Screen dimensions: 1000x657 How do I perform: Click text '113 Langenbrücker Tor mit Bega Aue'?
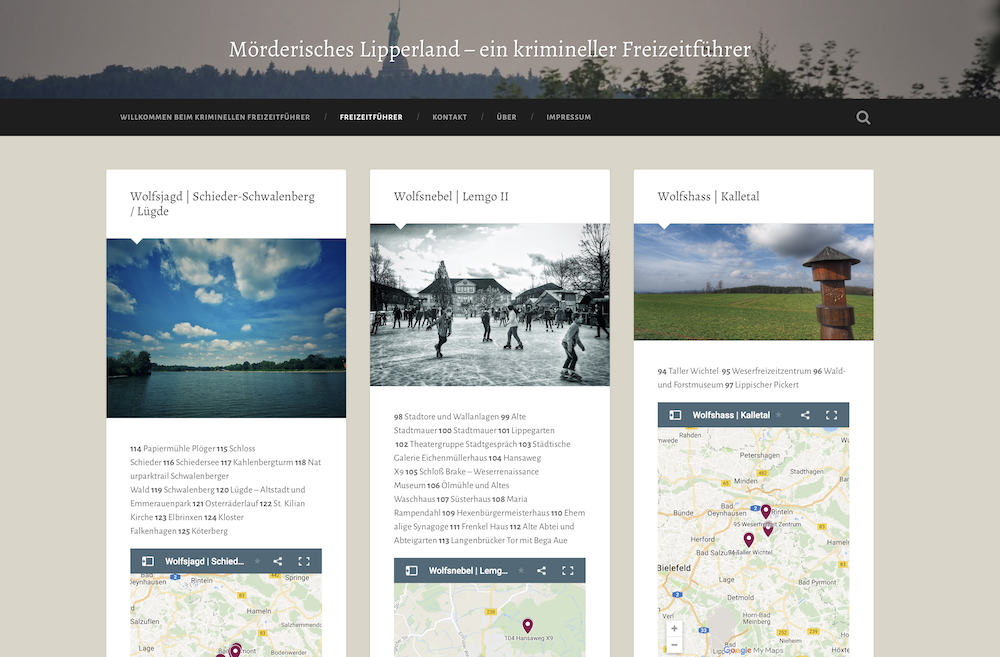pyautogui.click(x=503, y=540)
